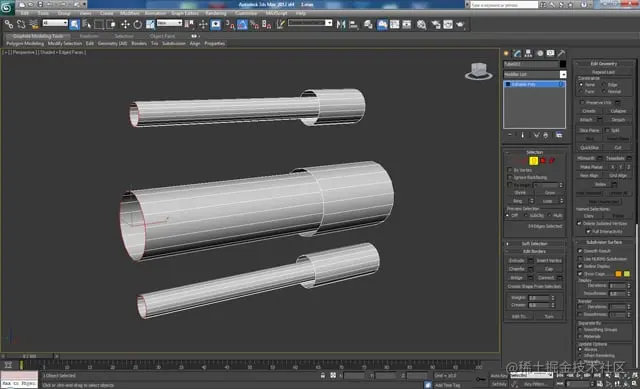Select the Edge constraint radio button

click(x=604, y=84)
